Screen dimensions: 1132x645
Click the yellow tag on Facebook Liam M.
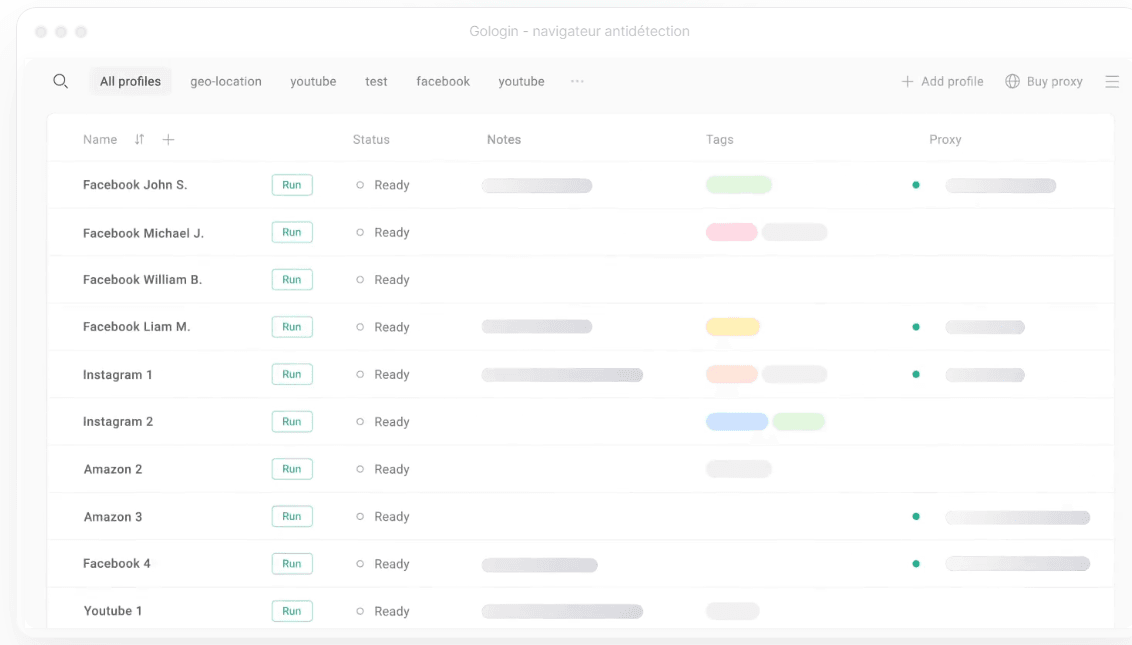pyautogui.click(x=732, y=327)
